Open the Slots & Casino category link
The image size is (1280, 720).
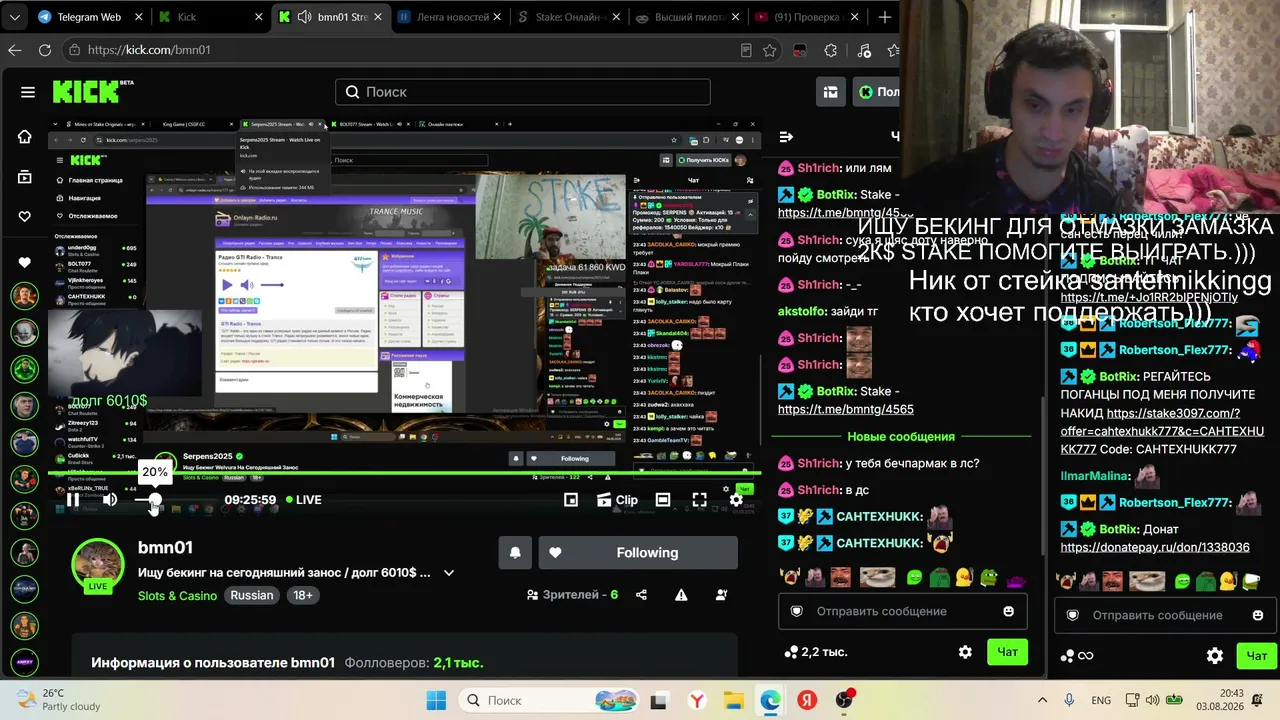pyautogui.click(x=177, y=595)
